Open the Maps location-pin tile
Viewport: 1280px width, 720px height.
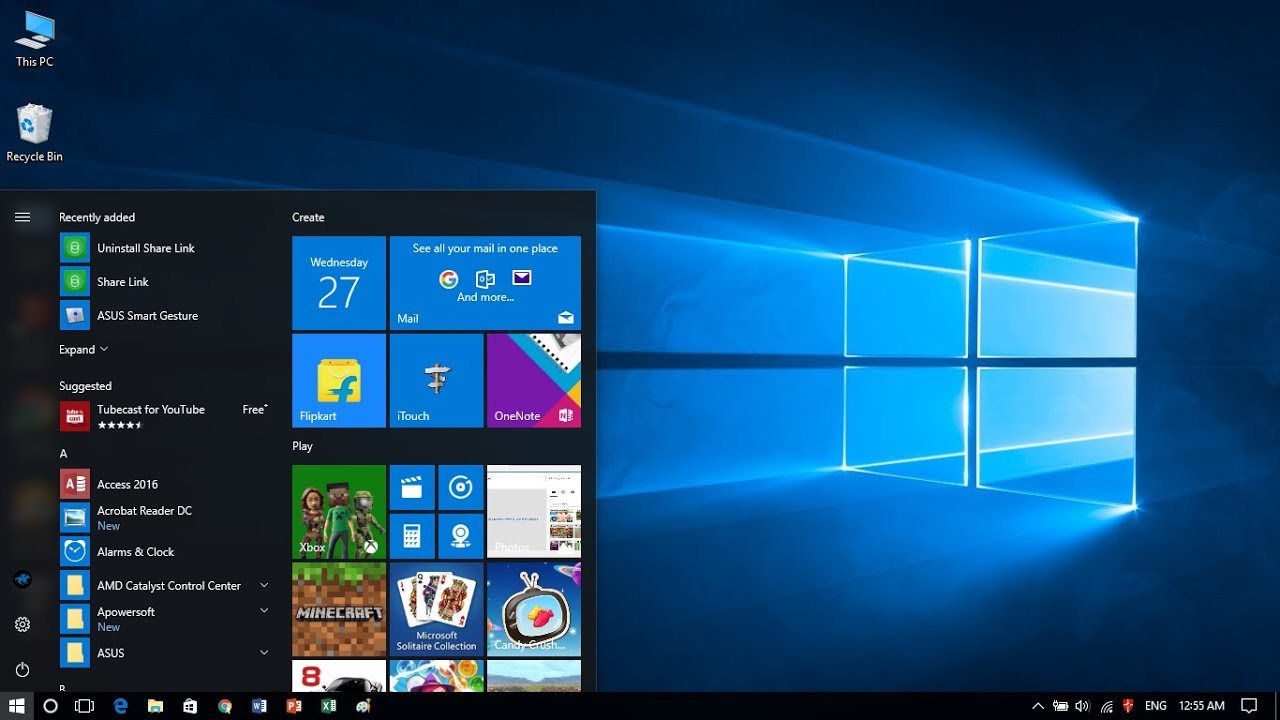click(461, 536)
